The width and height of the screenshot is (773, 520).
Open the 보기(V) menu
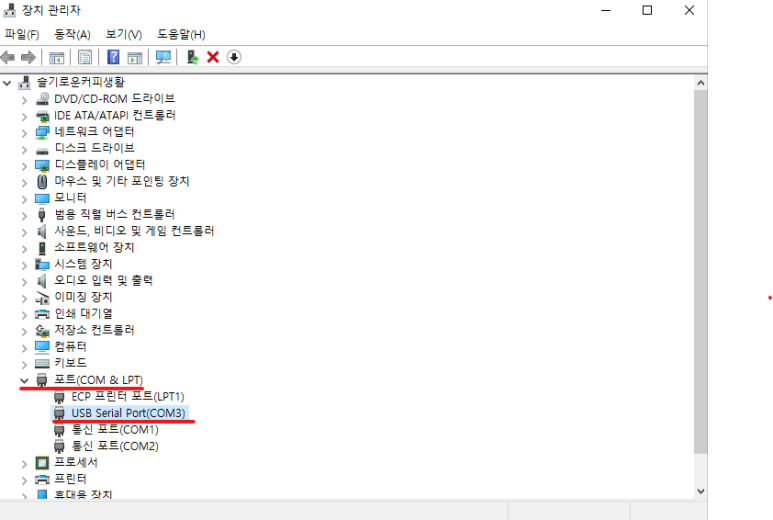click(x=124, y=35)
